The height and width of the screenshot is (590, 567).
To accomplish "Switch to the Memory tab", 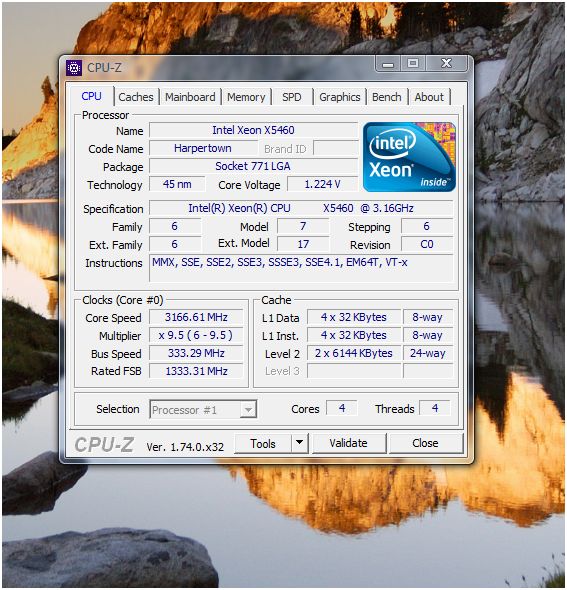I will [246, 97].
